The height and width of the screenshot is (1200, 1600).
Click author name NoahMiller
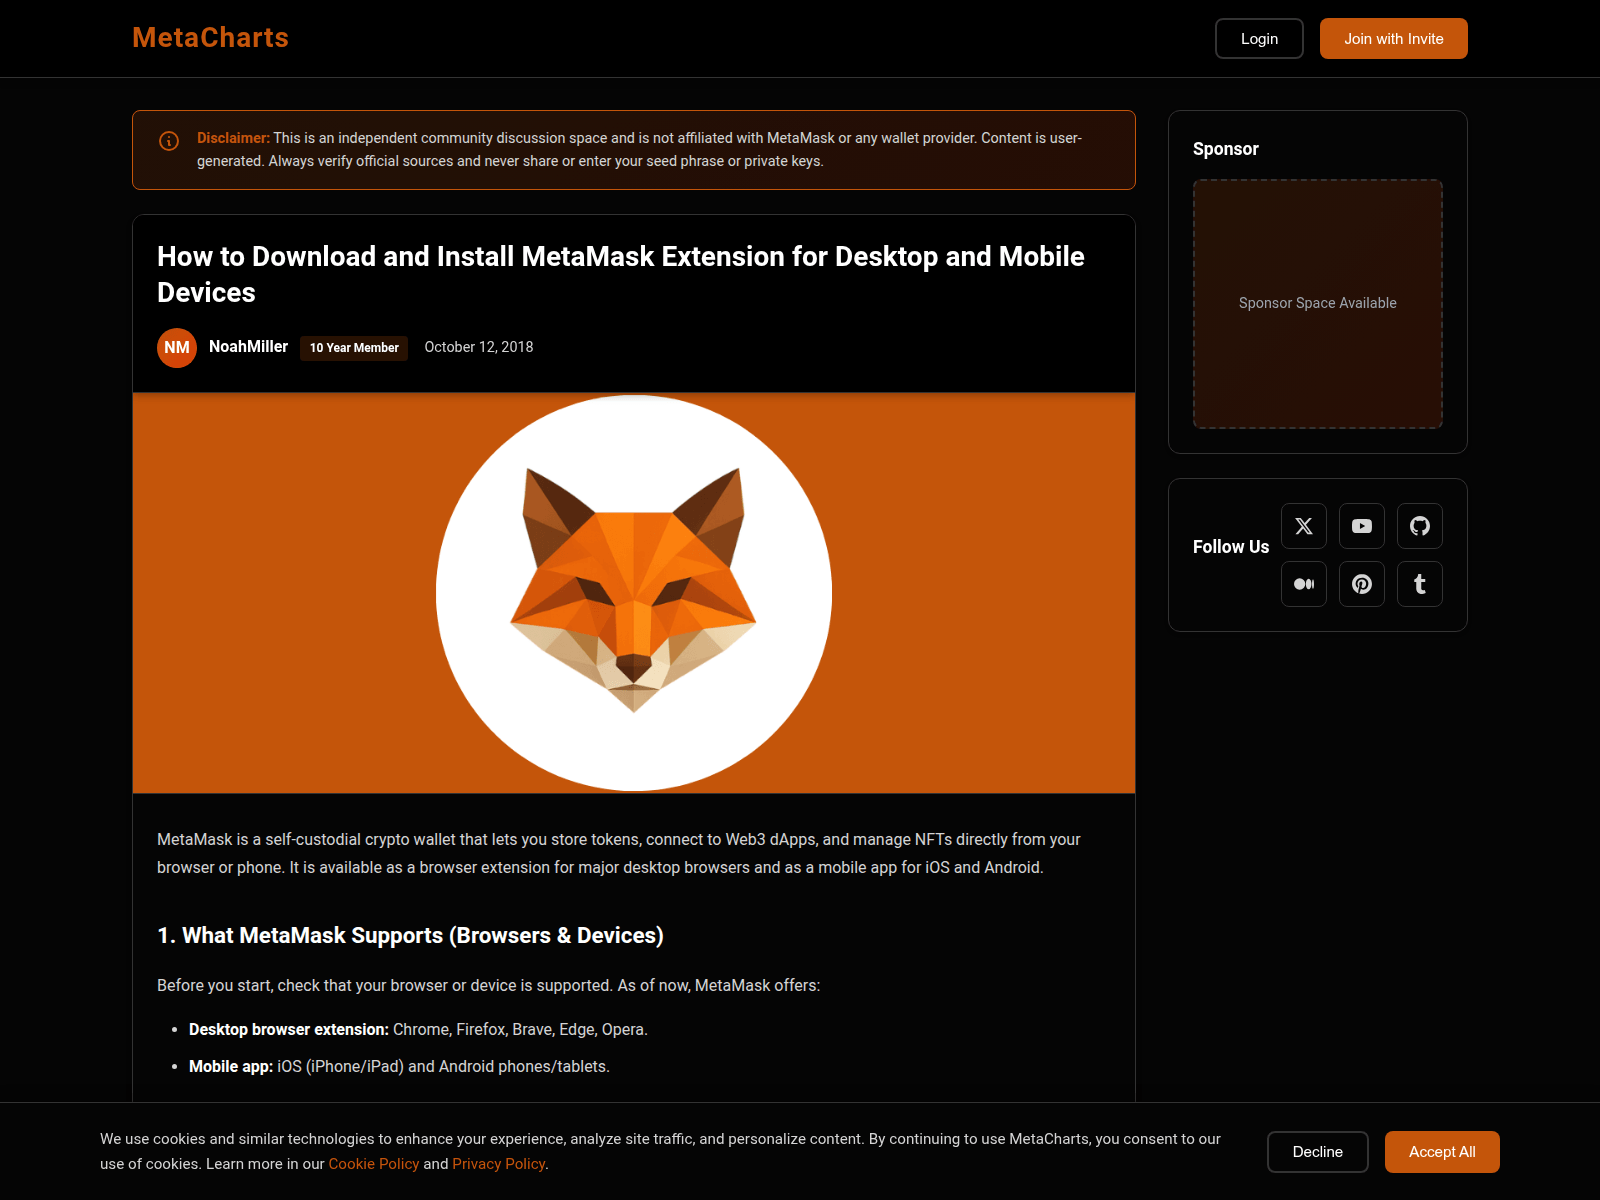[x=248, y=346]
